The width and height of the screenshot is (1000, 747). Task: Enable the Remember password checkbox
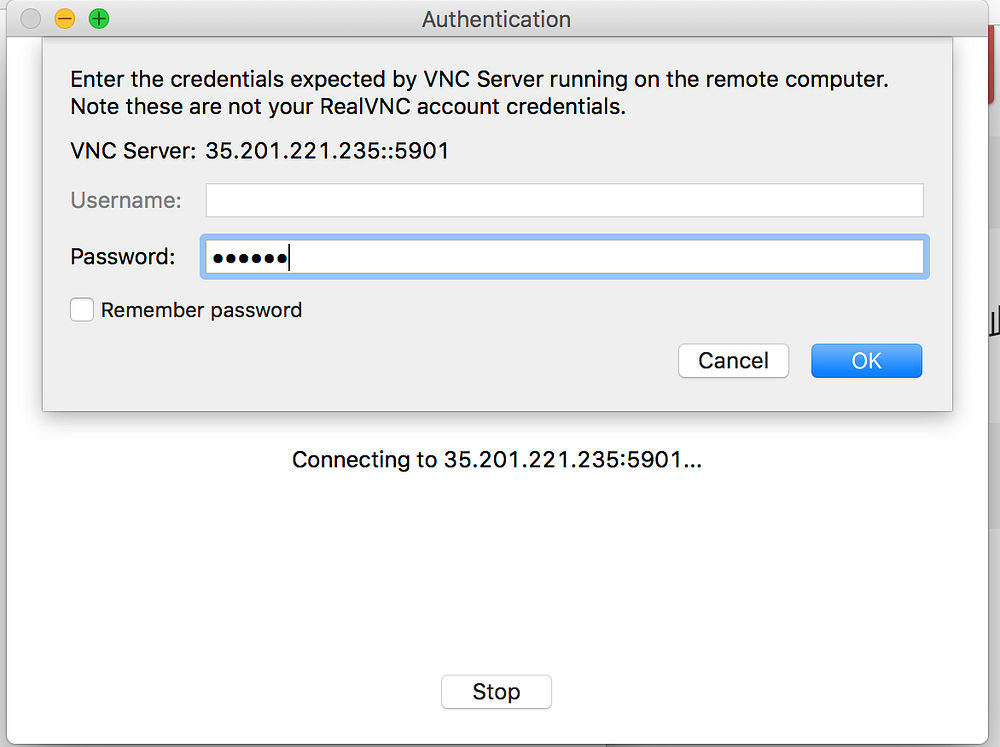point(82,310)
